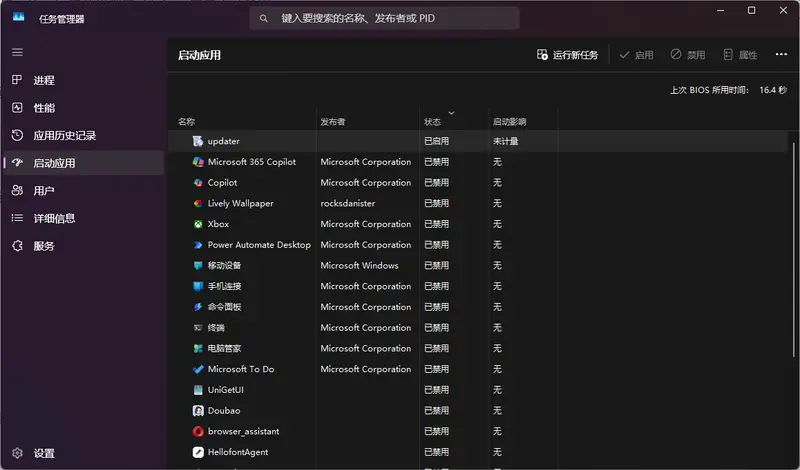Click the Lively Wallpaper icon
Screen dimensions: 800x470
(198, 203)
